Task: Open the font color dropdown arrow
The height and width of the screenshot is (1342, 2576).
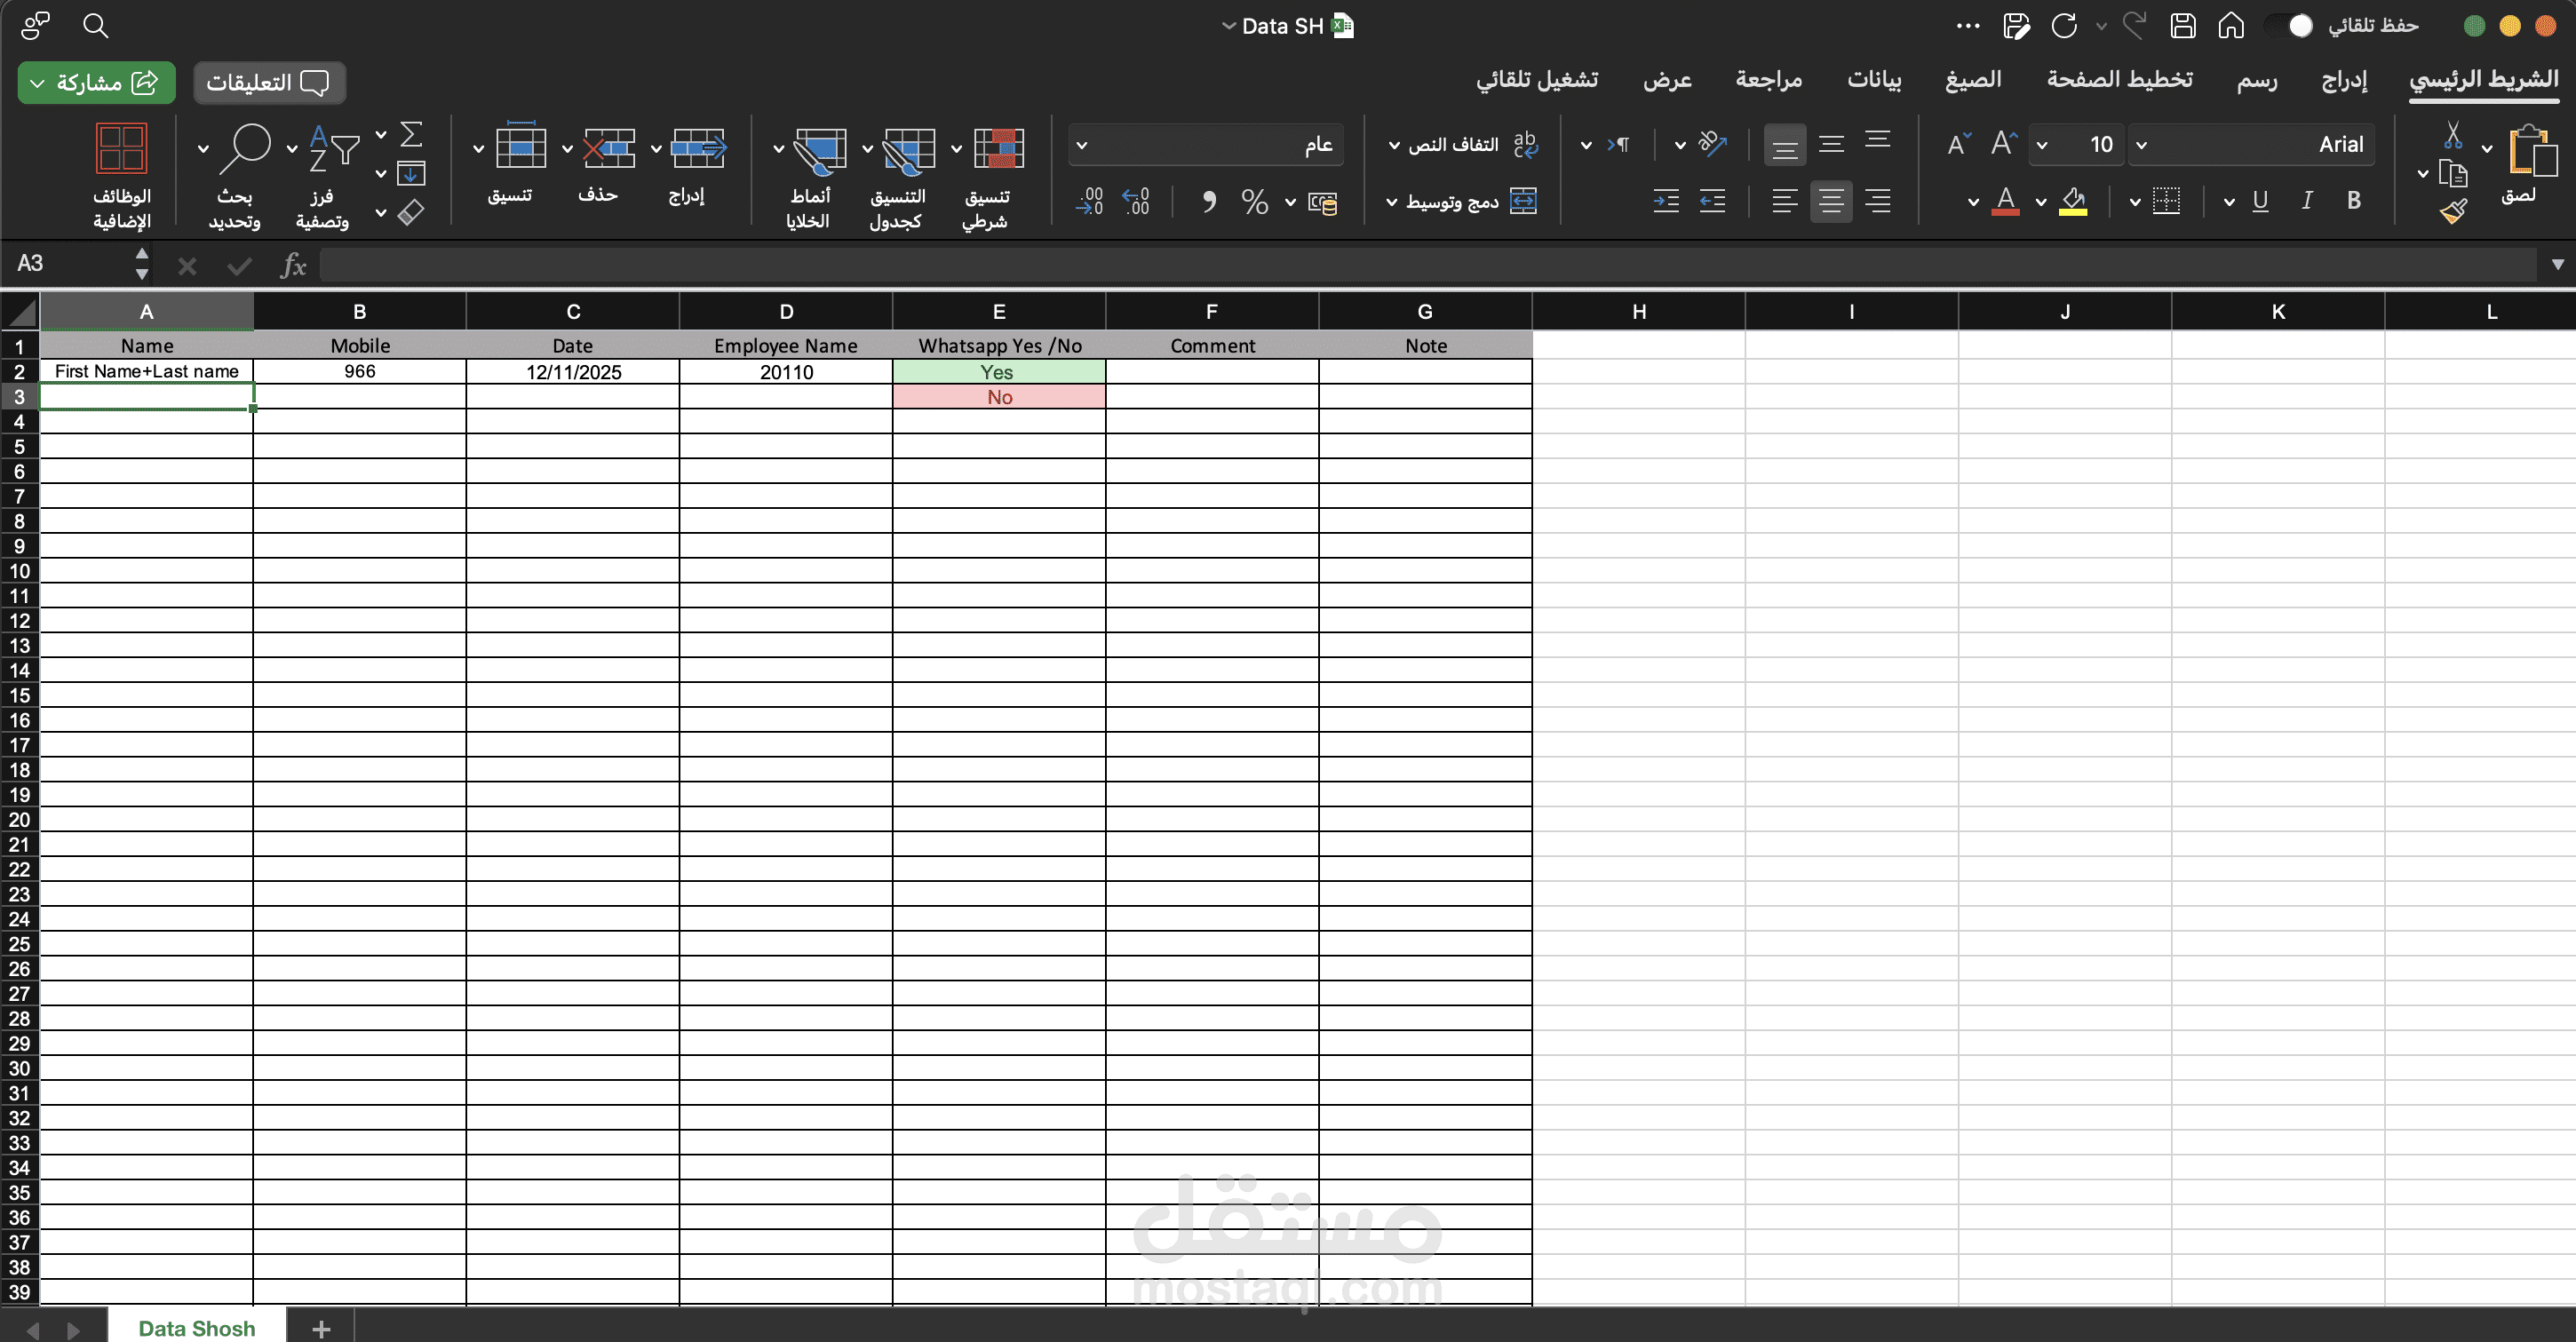Action: (1973, 202)
